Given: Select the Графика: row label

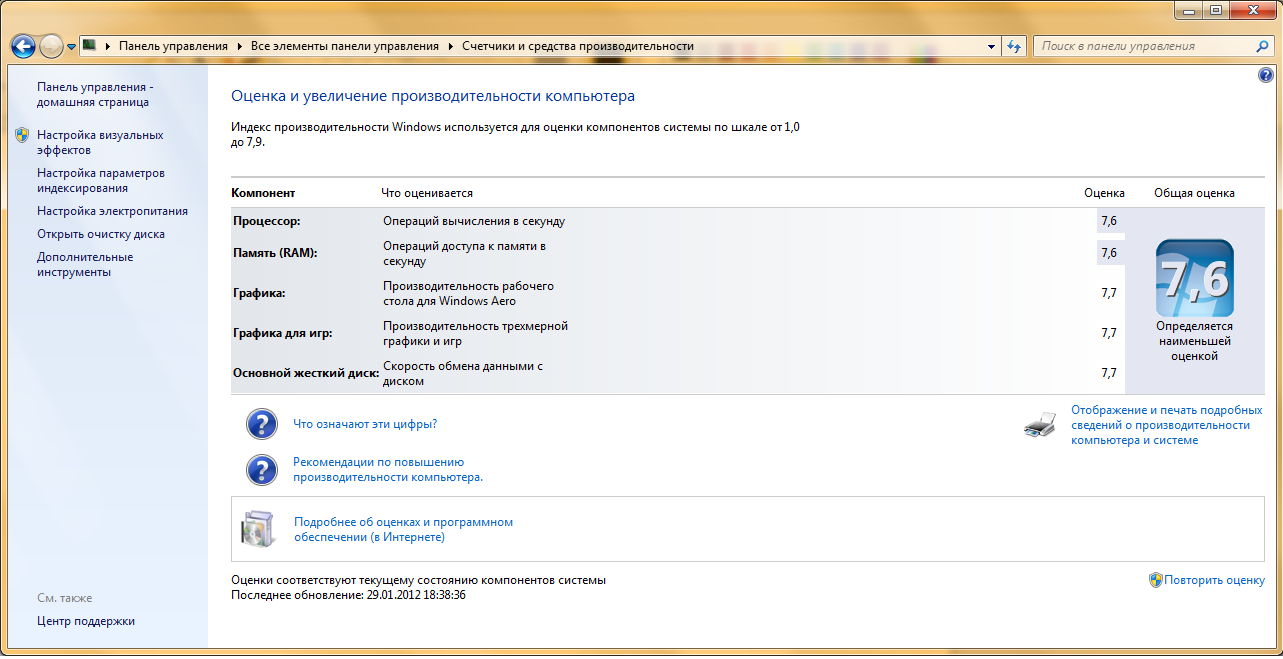Looking at the screenshot, I should point(259,293).
